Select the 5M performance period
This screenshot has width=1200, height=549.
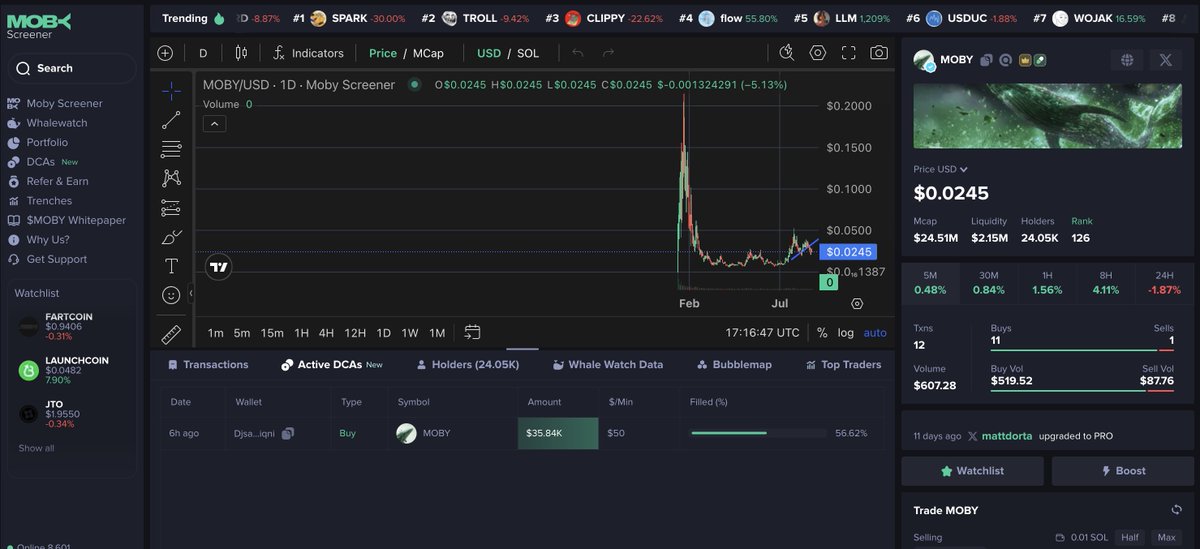click(x=930, y=282)
